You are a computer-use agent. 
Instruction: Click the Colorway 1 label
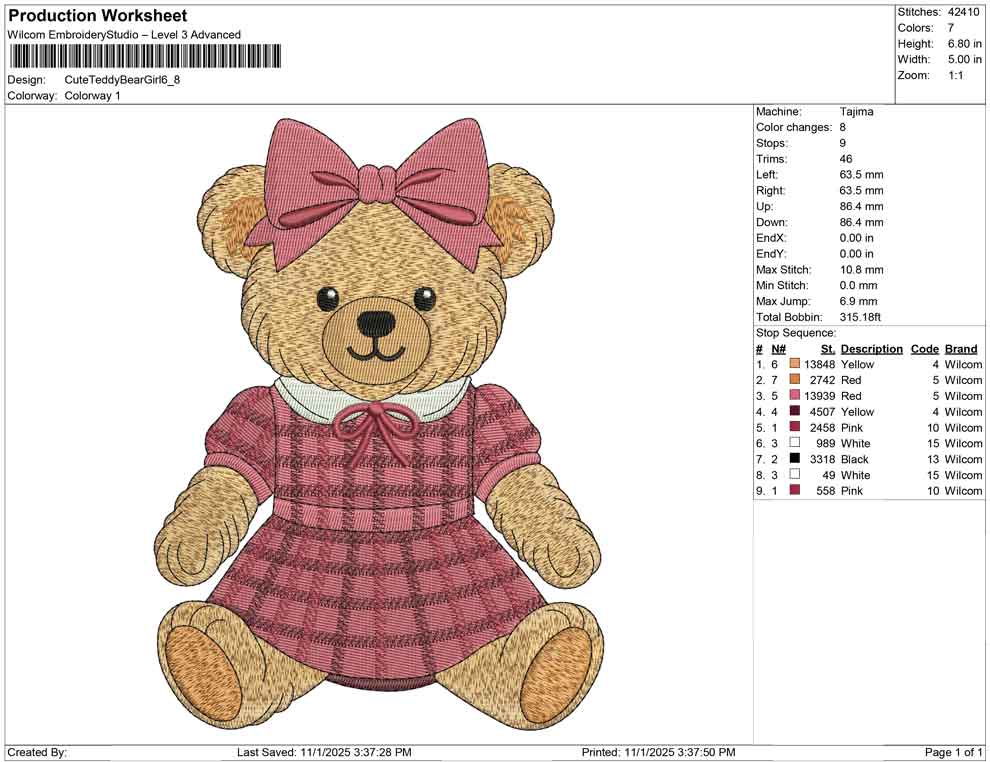(92, 96)
